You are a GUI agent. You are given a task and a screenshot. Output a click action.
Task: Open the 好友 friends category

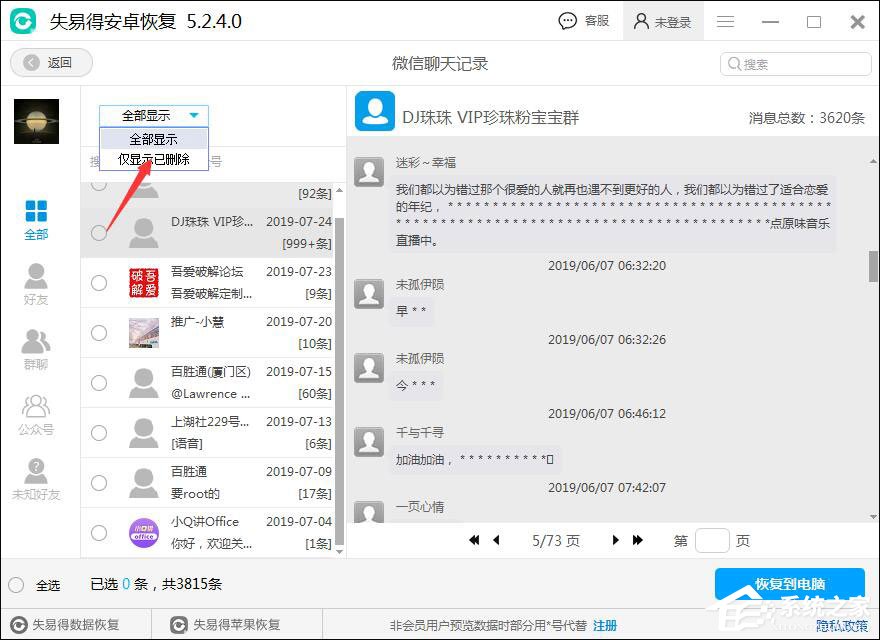(x=36, y=285)
